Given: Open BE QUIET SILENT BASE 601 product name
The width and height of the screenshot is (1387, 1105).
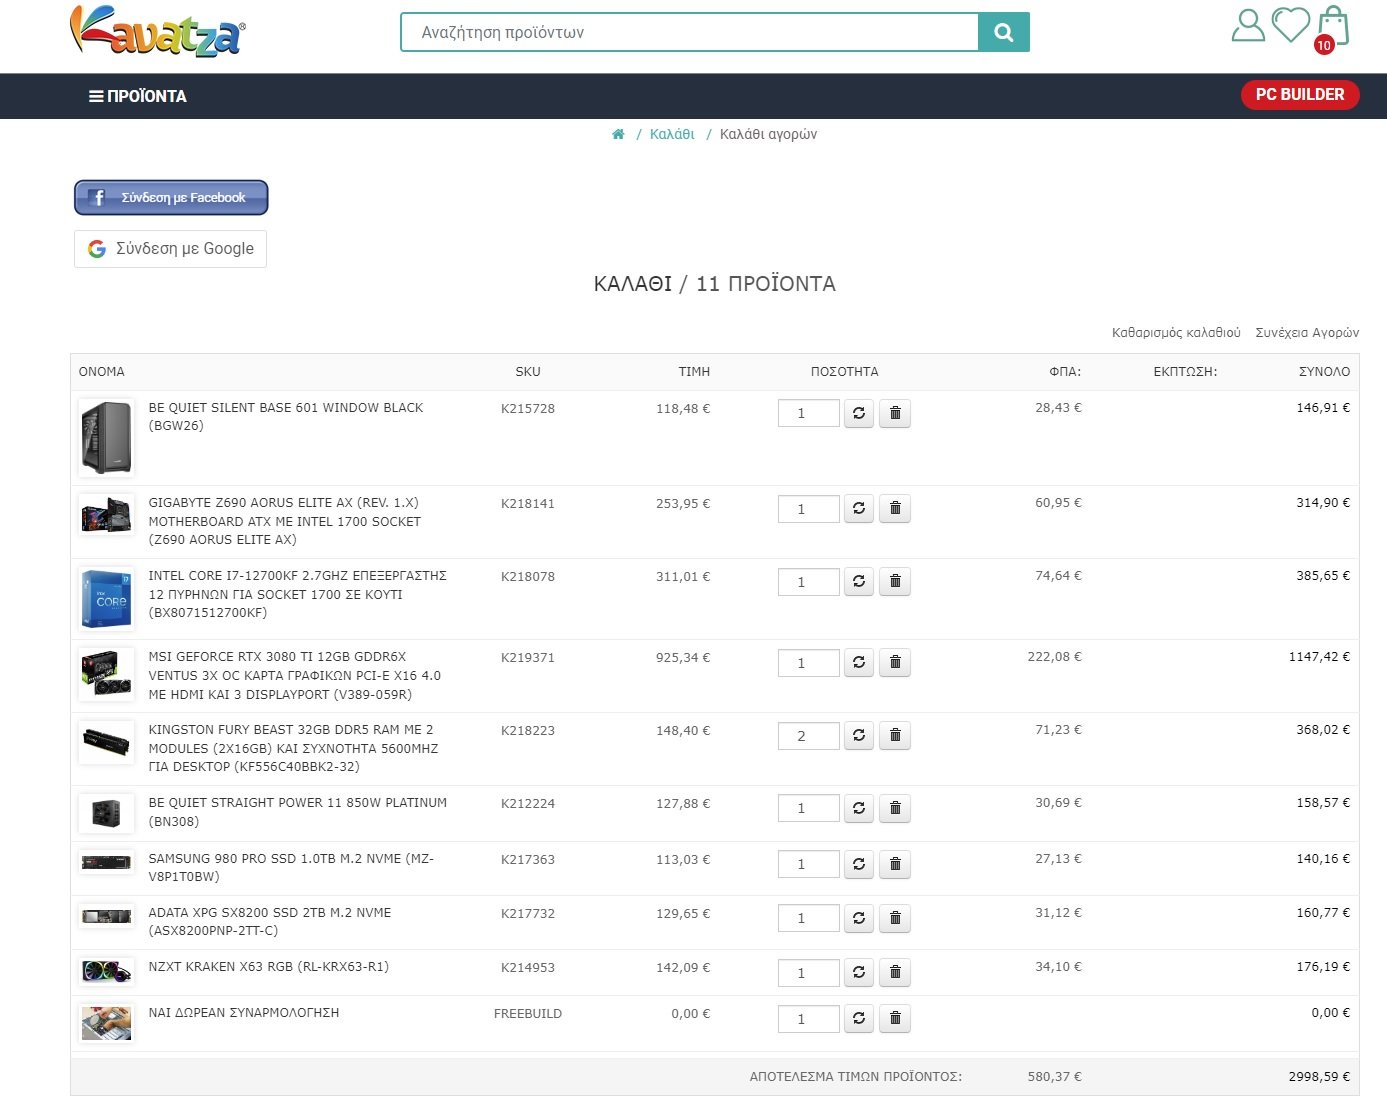Looking at the screenshot, I should pos(286,417).
